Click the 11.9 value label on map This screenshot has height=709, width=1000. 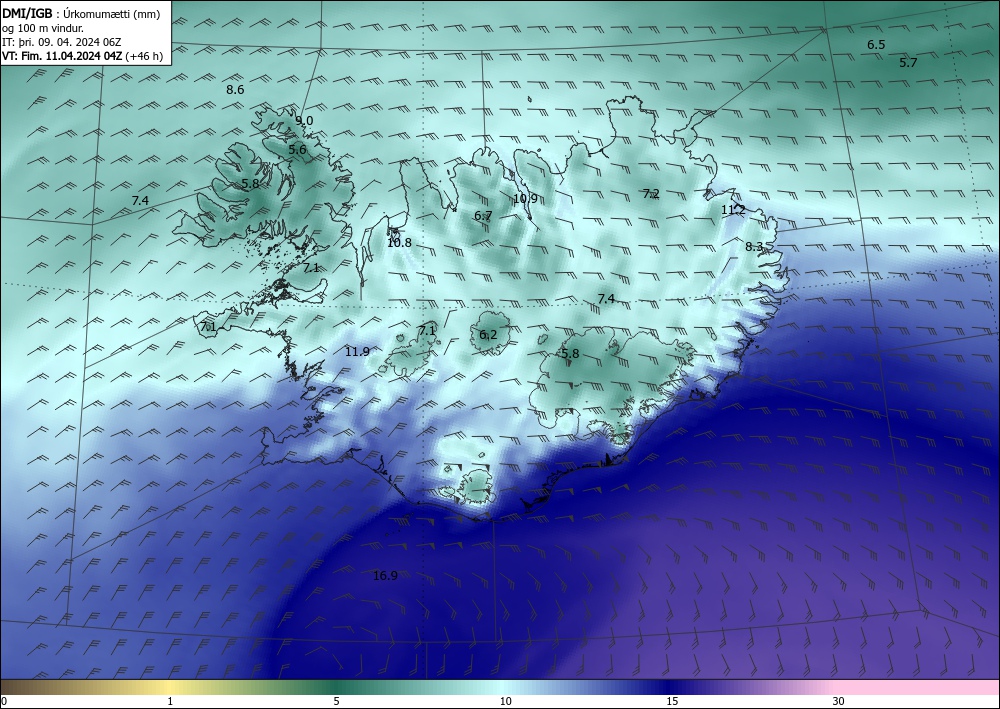pos(357,351)
